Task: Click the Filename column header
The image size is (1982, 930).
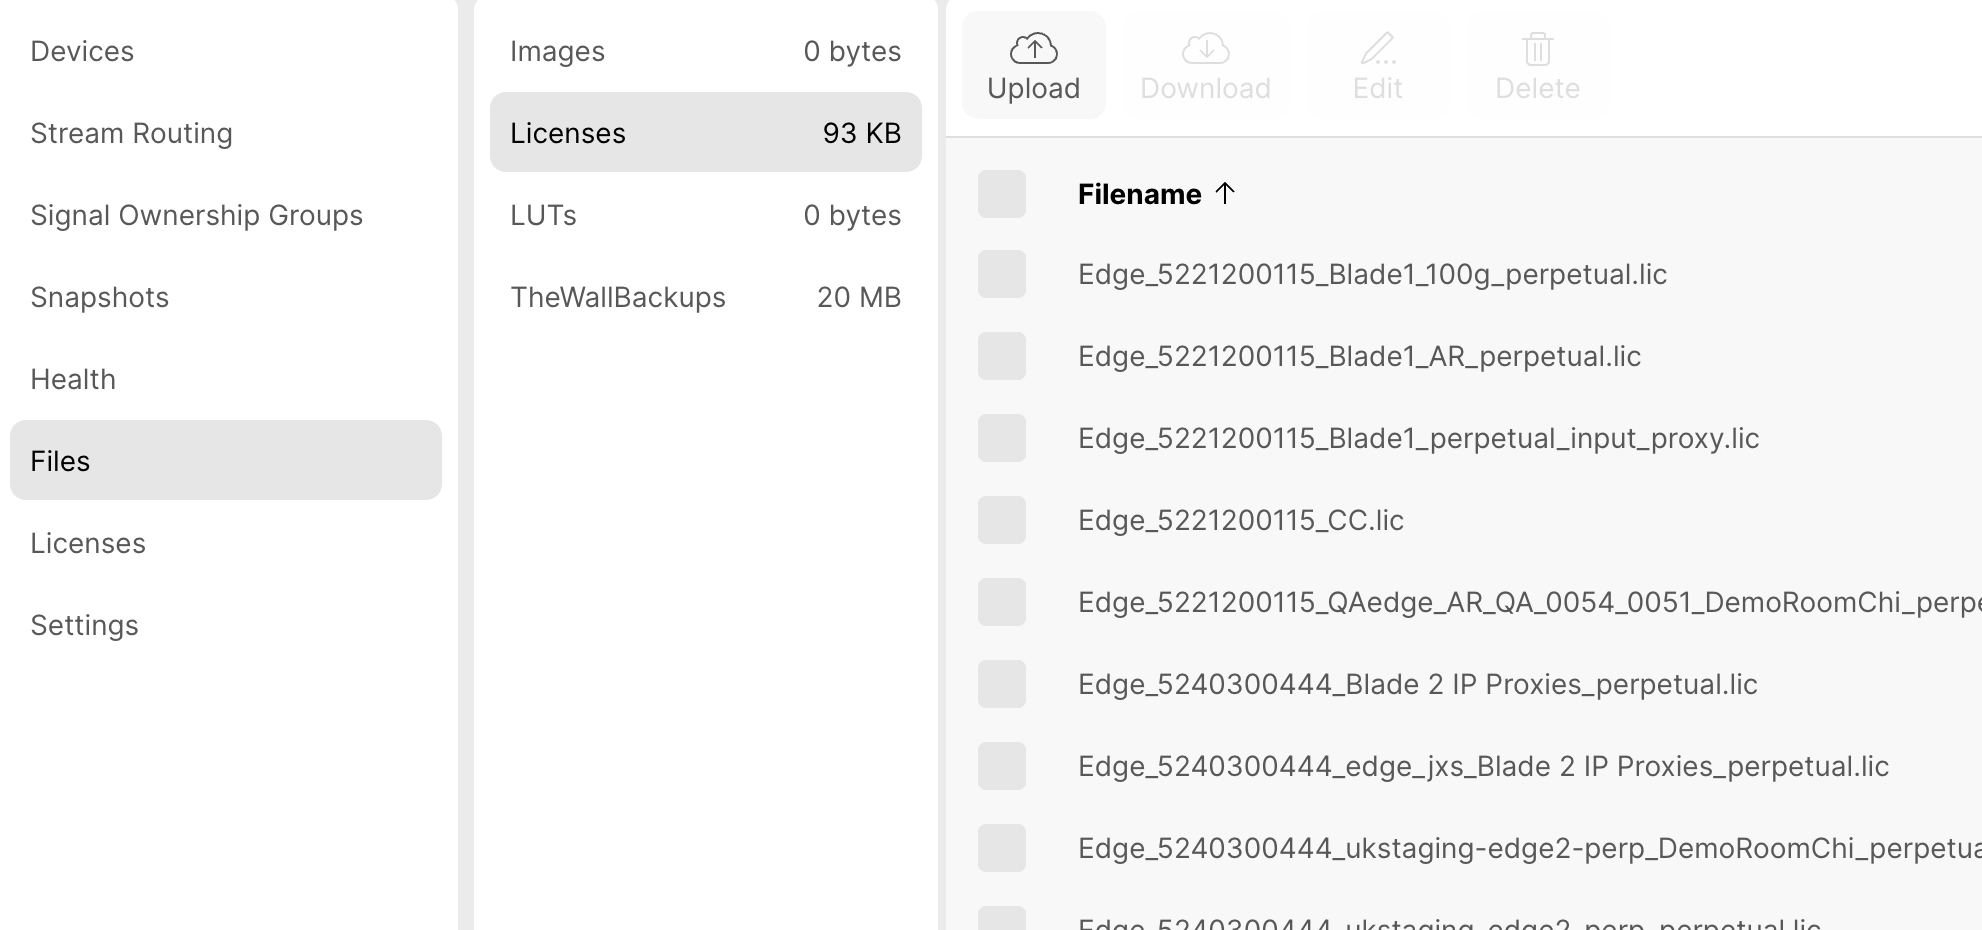Action: (1139, 194)
